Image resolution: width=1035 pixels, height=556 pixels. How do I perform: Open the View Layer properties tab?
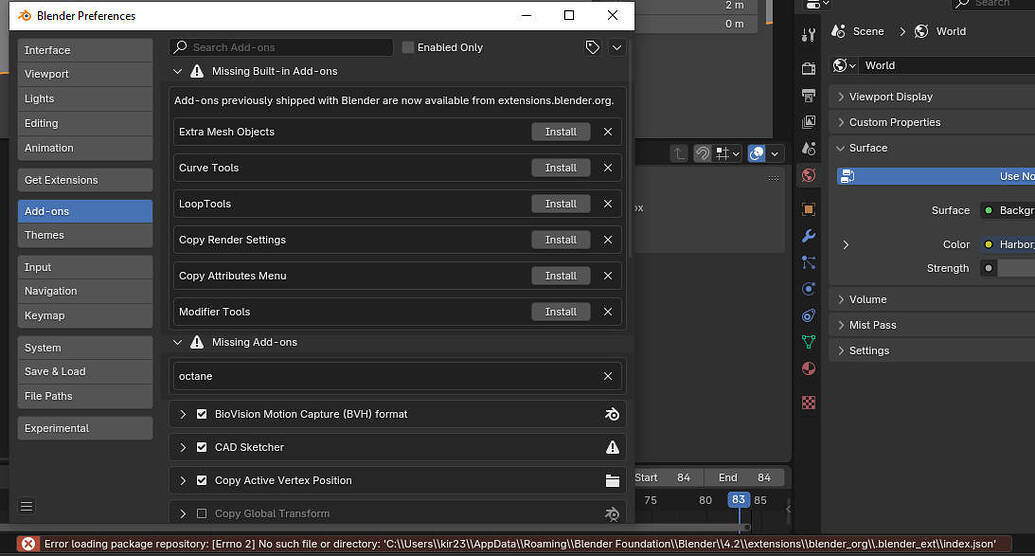pos(809,122)
